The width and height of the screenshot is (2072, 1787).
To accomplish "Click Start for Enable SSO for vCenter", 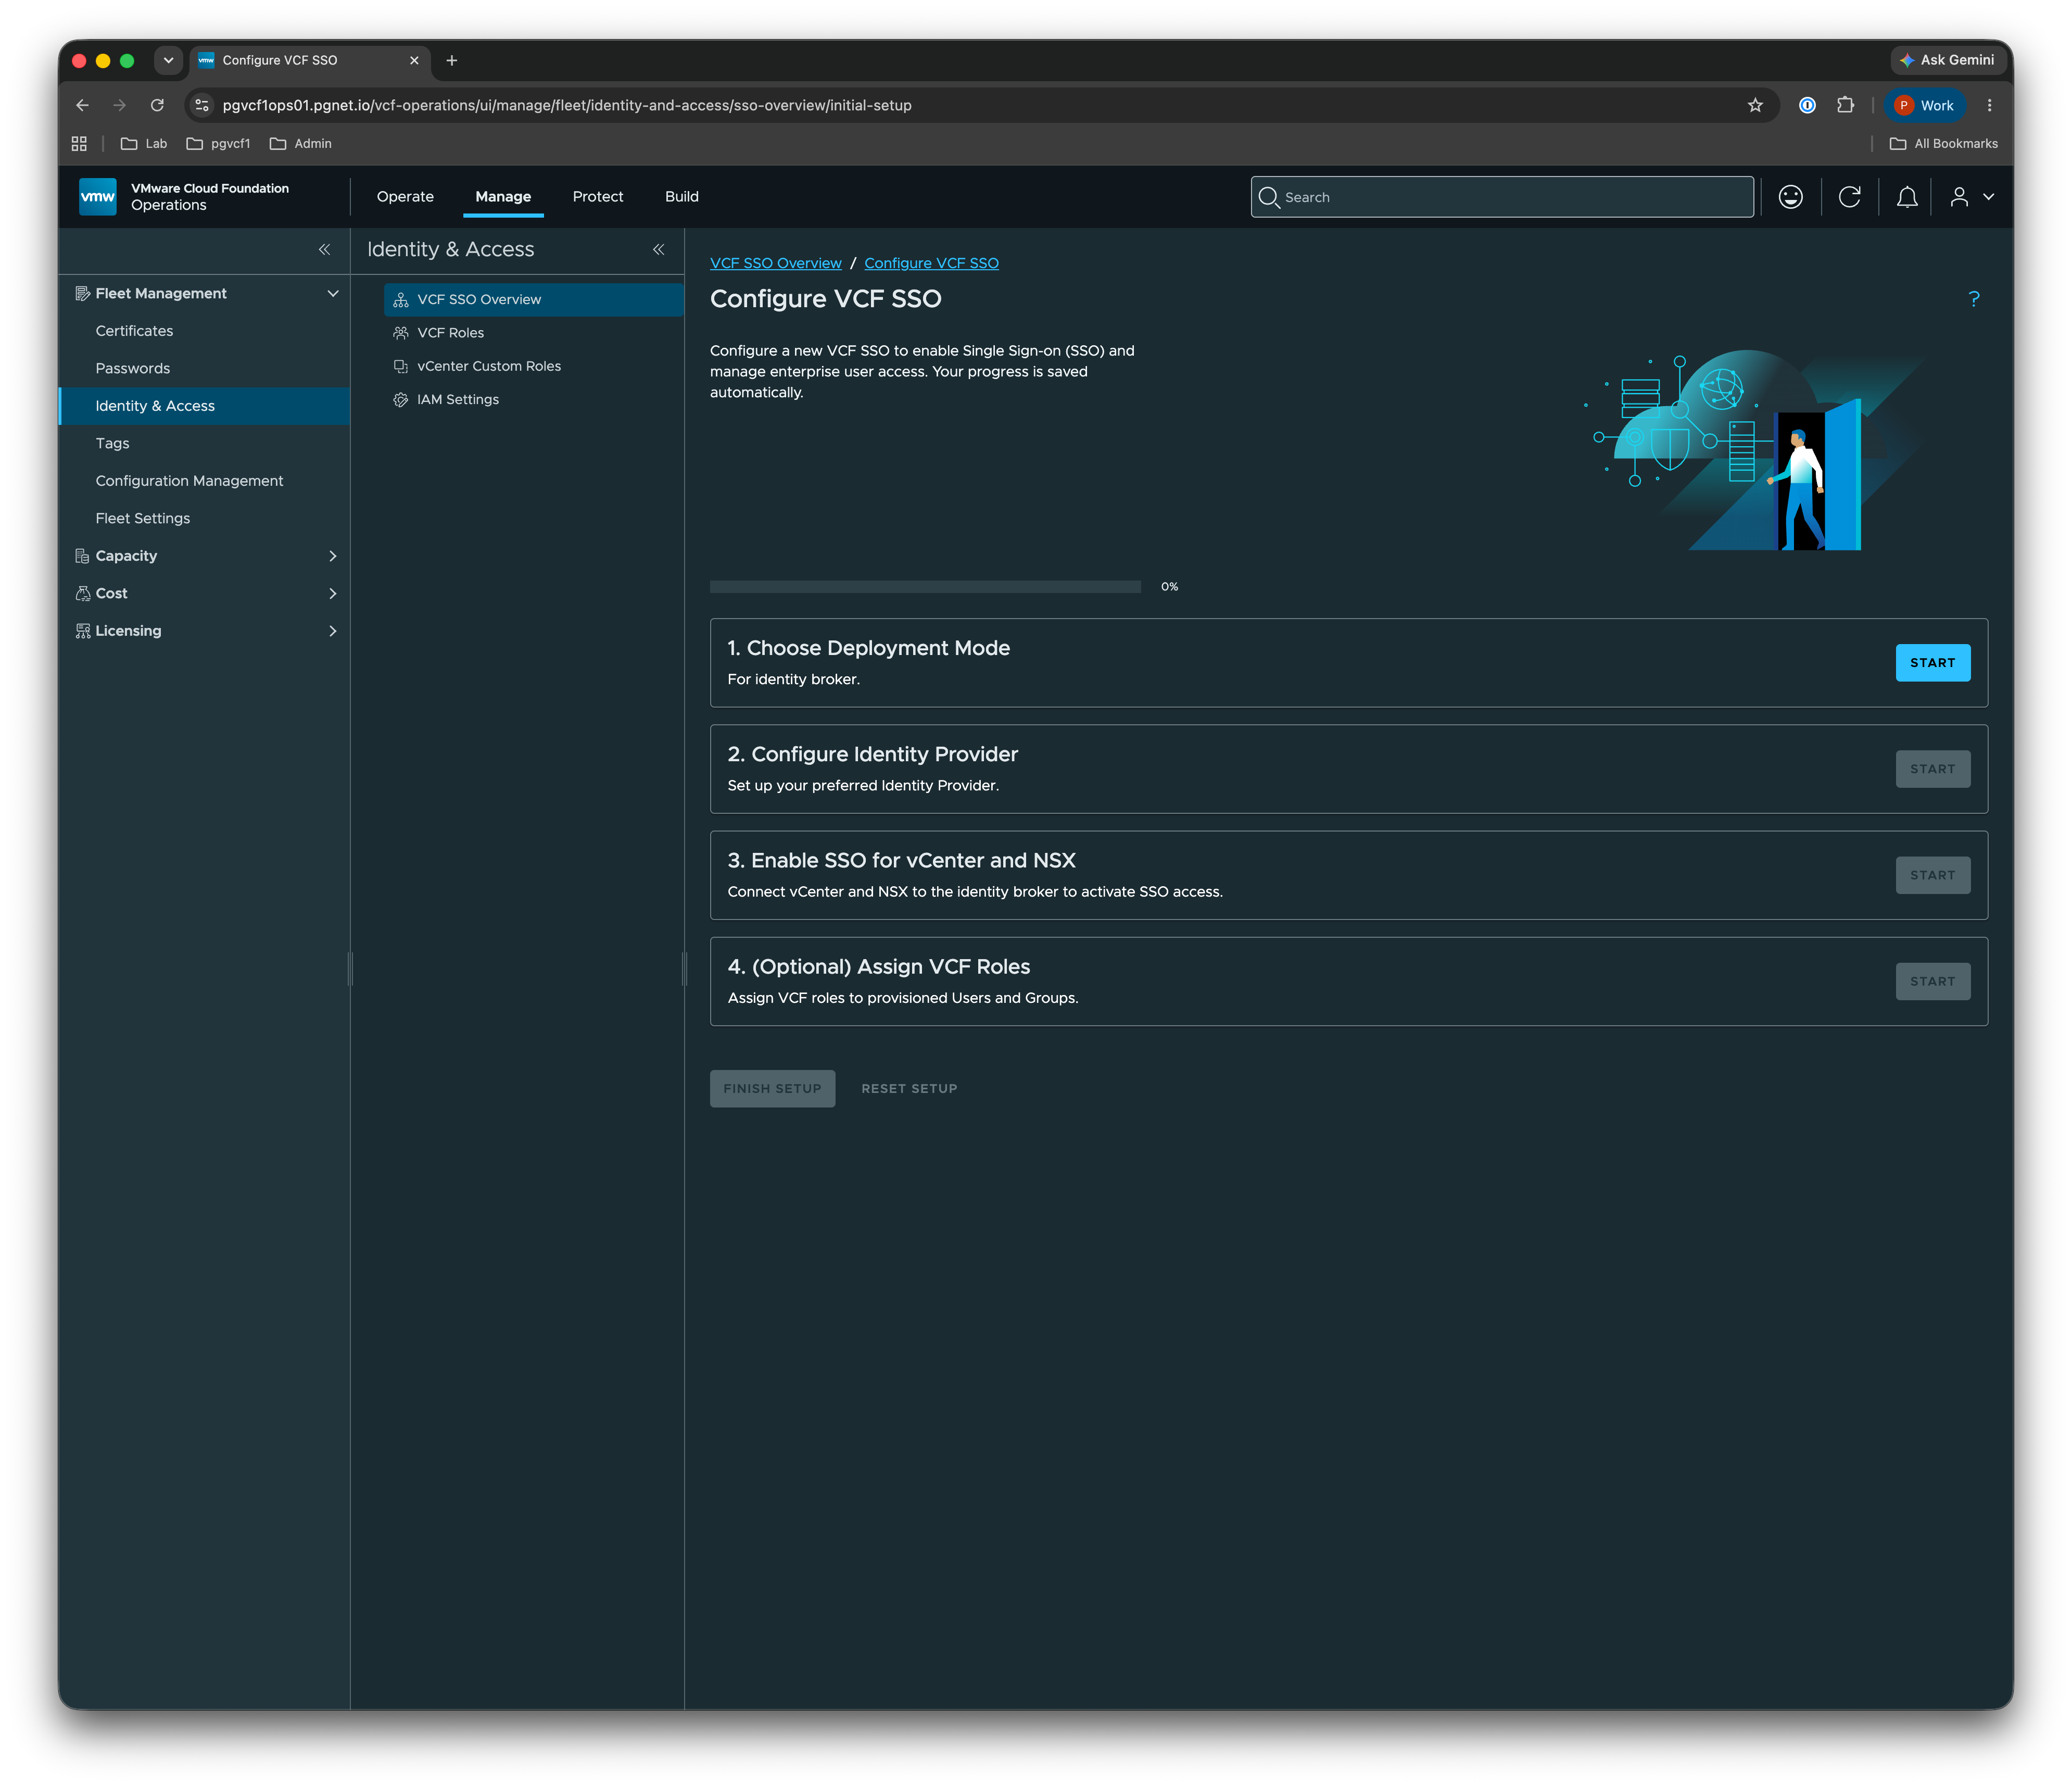I will (x=1932, y=875).
